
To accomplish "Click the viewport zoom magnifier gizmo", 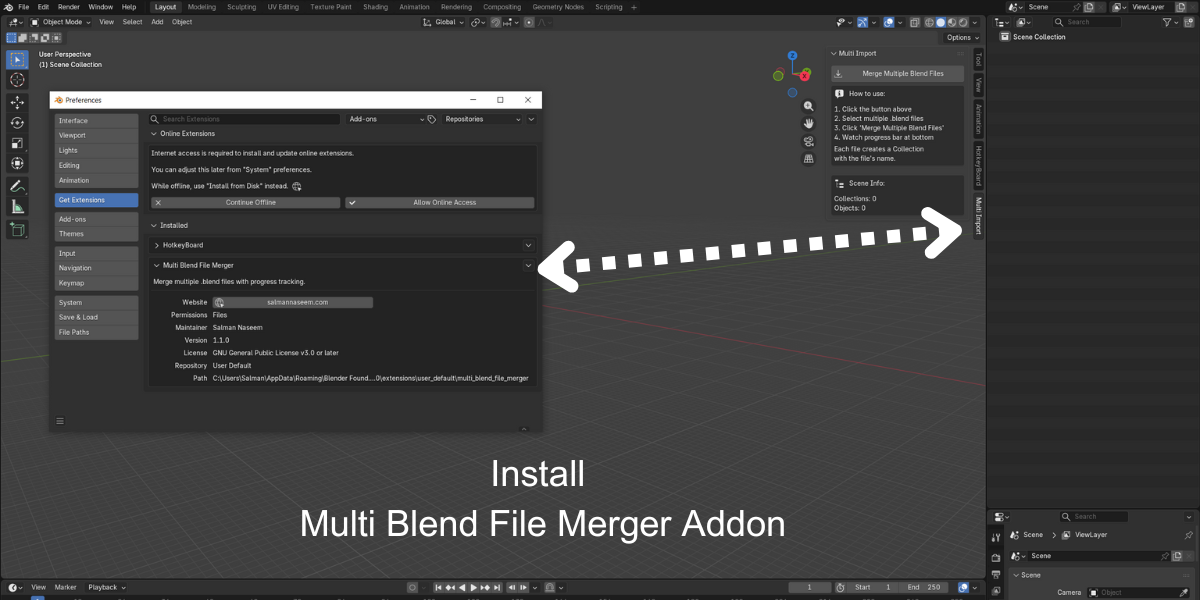I will tap(808, 105).
